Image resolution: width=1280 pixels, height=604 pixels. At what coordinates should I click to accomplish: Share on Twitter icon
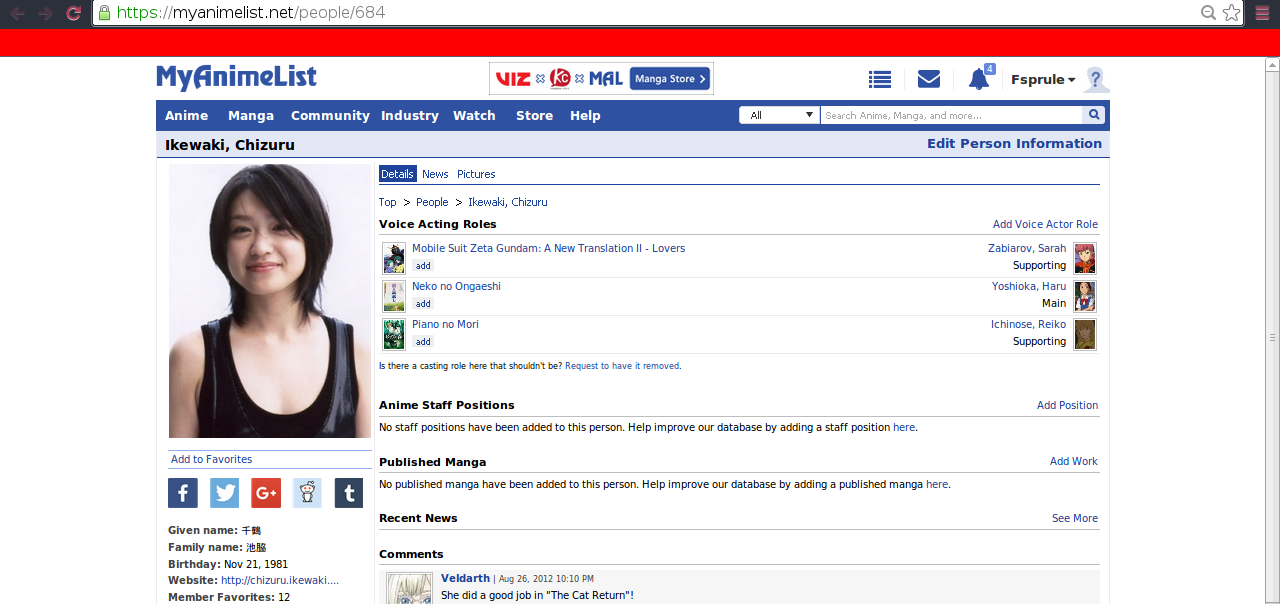point(225,493)
